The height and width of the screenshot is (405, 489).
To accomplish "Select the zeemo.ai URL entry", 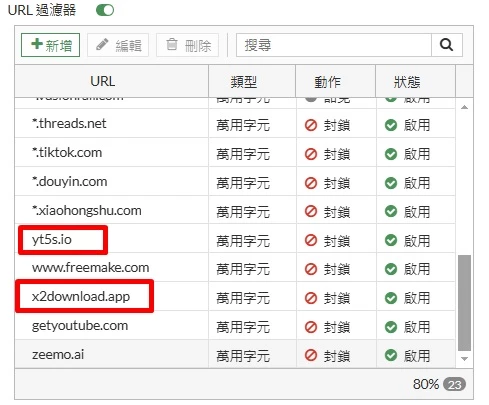I will (x=58, y=355).
